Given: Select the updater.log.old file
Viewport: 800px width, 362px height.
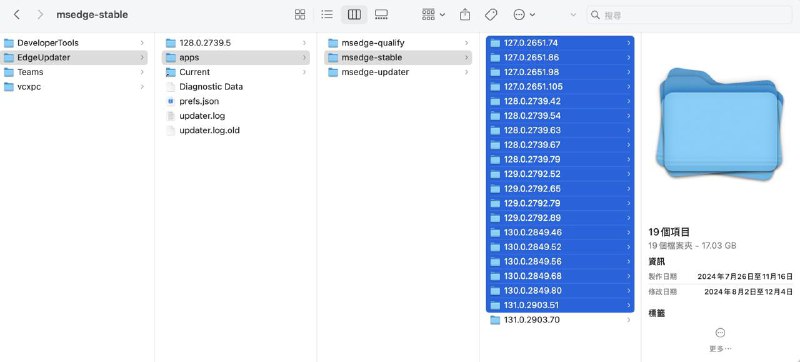Looking at the screenshot, I should click(x=236, y=130).
